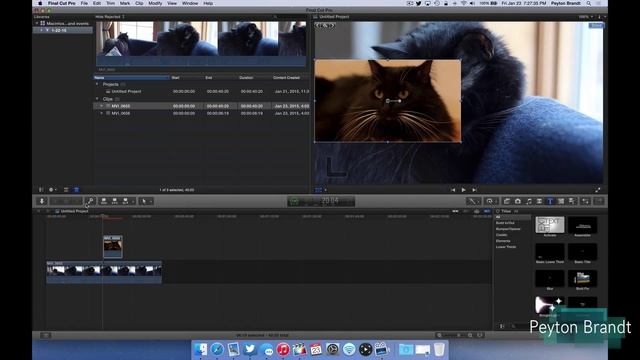Toggle viewer full screen playback
Viewport: 640px width, 360px height.
coord(598,190)
